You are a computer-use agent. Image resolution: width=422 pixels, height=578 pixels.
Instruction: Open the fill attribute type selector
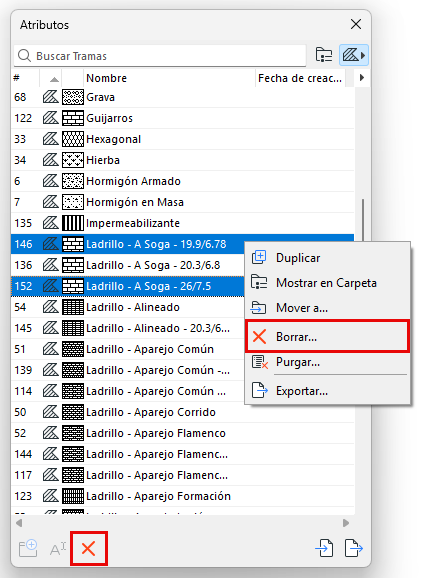[353, 56]
